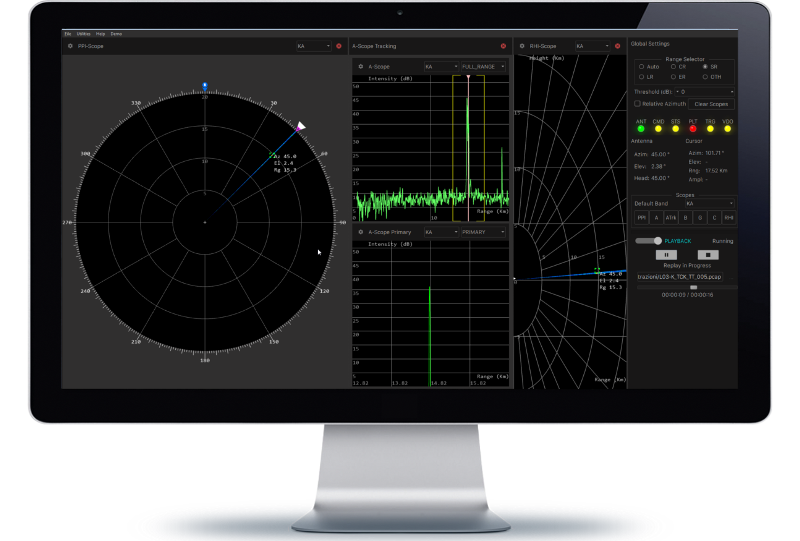The width and height of the screenshot is (800, 541).
Task: Select the Auto range radio button
Action: pyautogui.click(x=641, y=66)
